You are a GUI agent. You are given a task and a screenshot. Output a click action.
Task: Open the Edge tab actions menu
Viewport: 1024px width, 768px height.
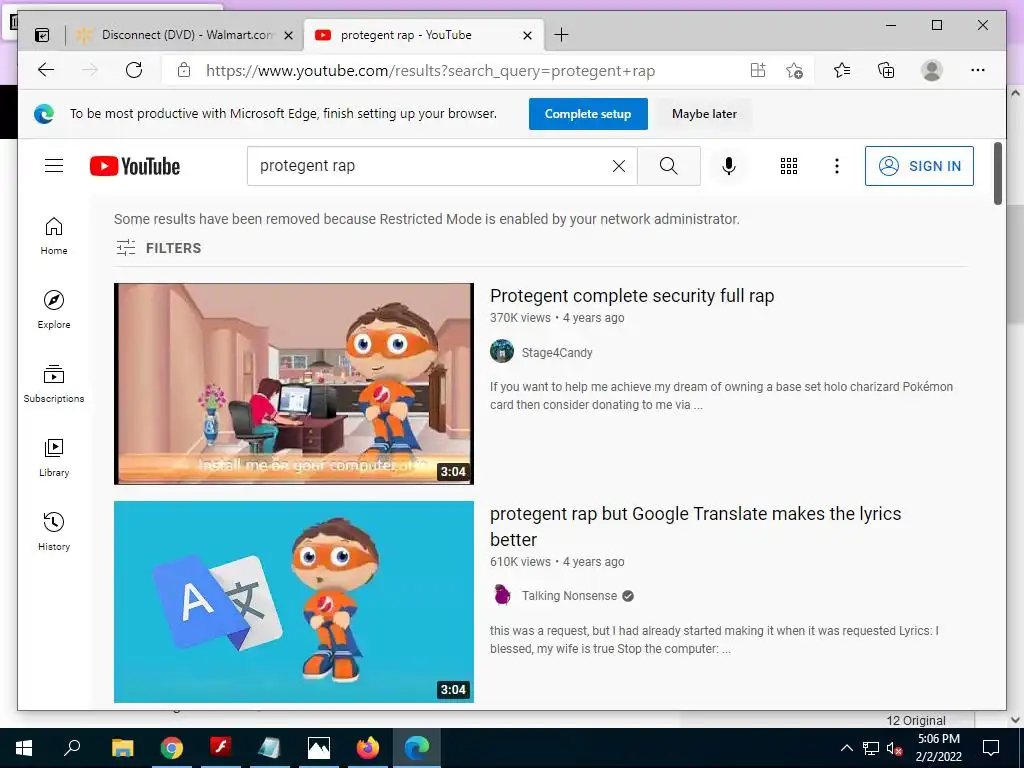[x=42, y=35]
